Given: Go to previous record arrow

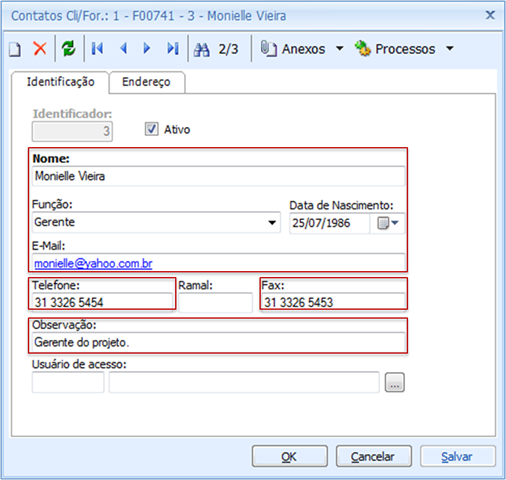Looking at the screenshot, I should tap(124, 49).
